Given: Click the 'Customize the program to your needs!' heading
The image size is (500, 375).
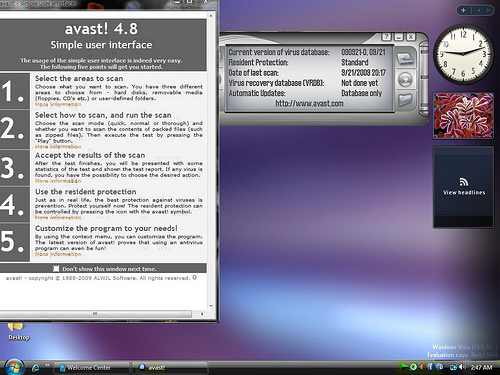Looking at the screenshot, I should [x=106, y=228].
